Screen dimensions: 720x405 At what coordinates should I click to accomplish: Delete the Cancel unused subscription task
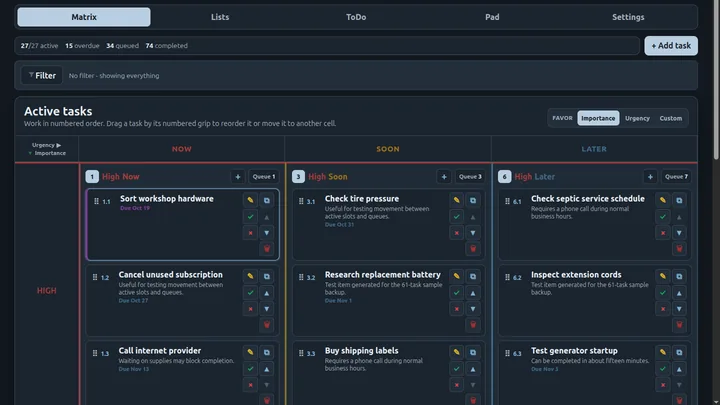coord(266,325)
